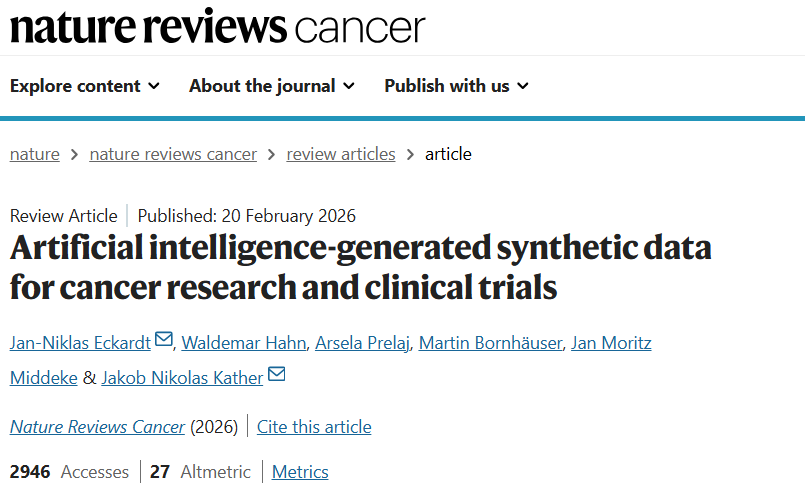805x489 pixels.
Task: Go to the nature breadcrumb link
Action: coord(35,154)
